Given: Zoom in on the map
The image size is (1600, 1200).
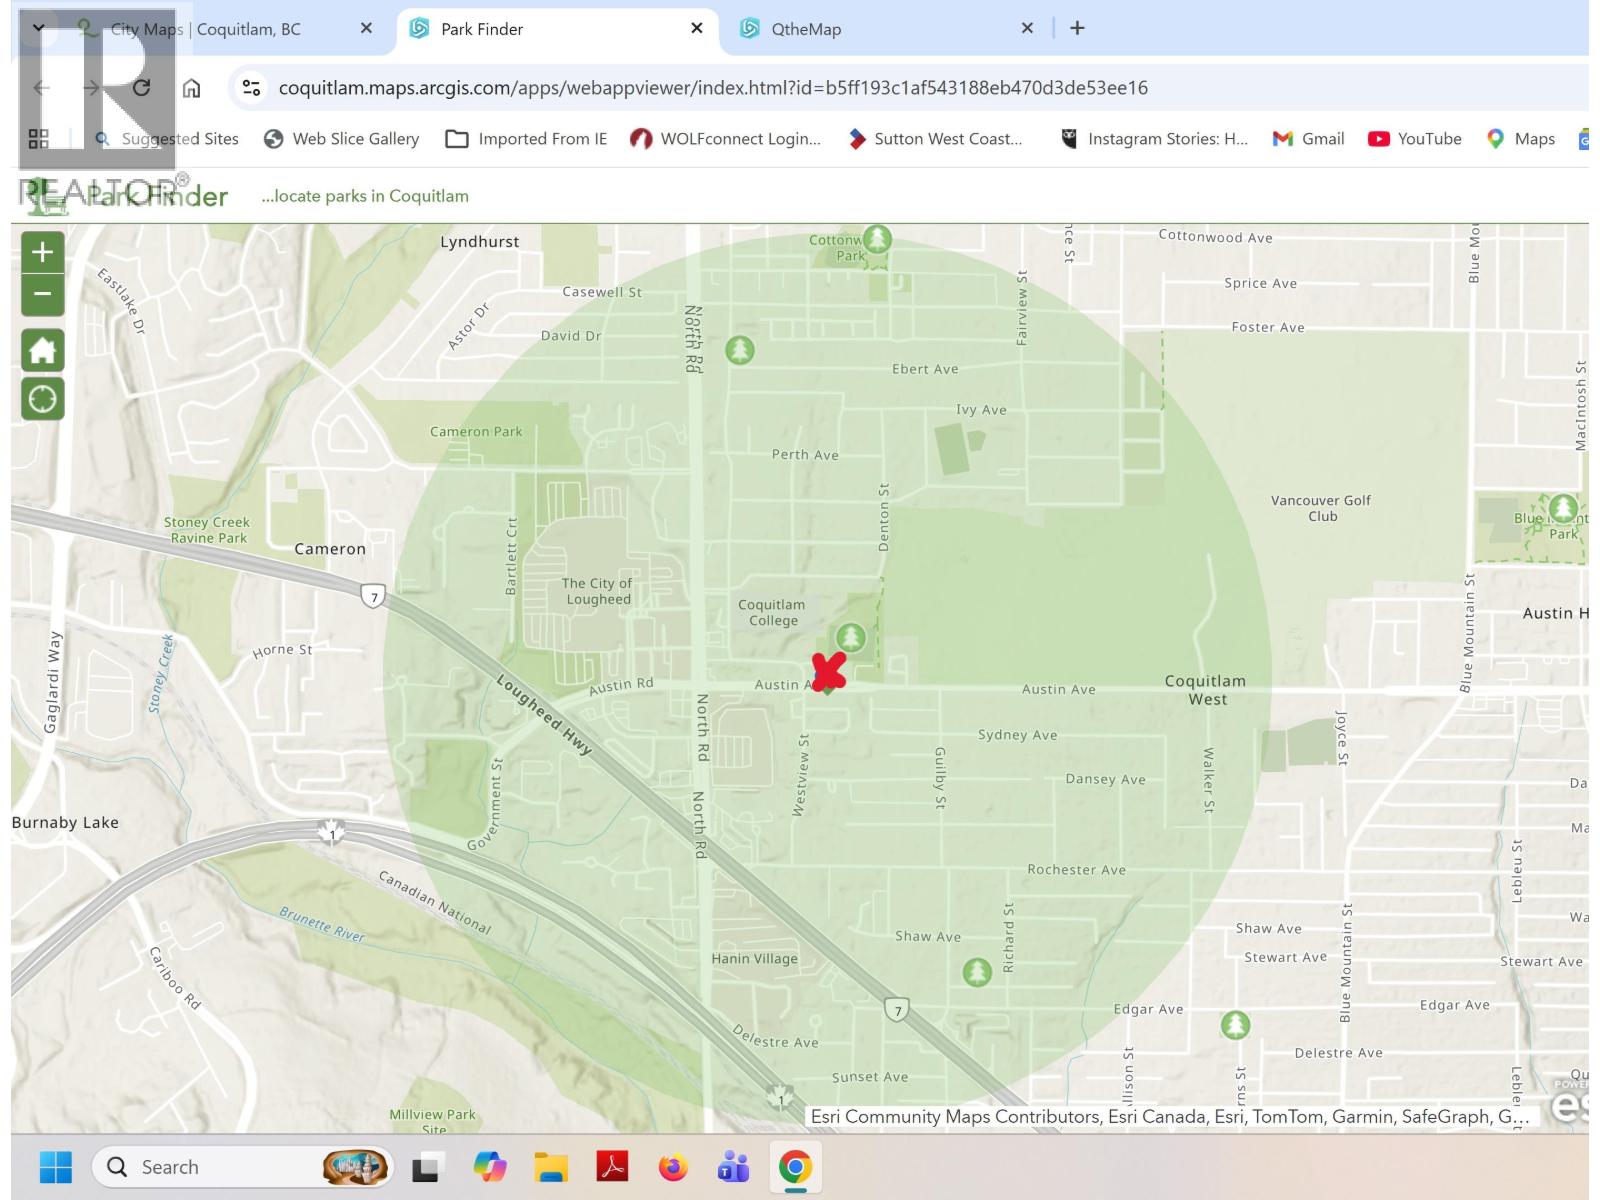Looking at the screenshot, I should coord(42,252).
